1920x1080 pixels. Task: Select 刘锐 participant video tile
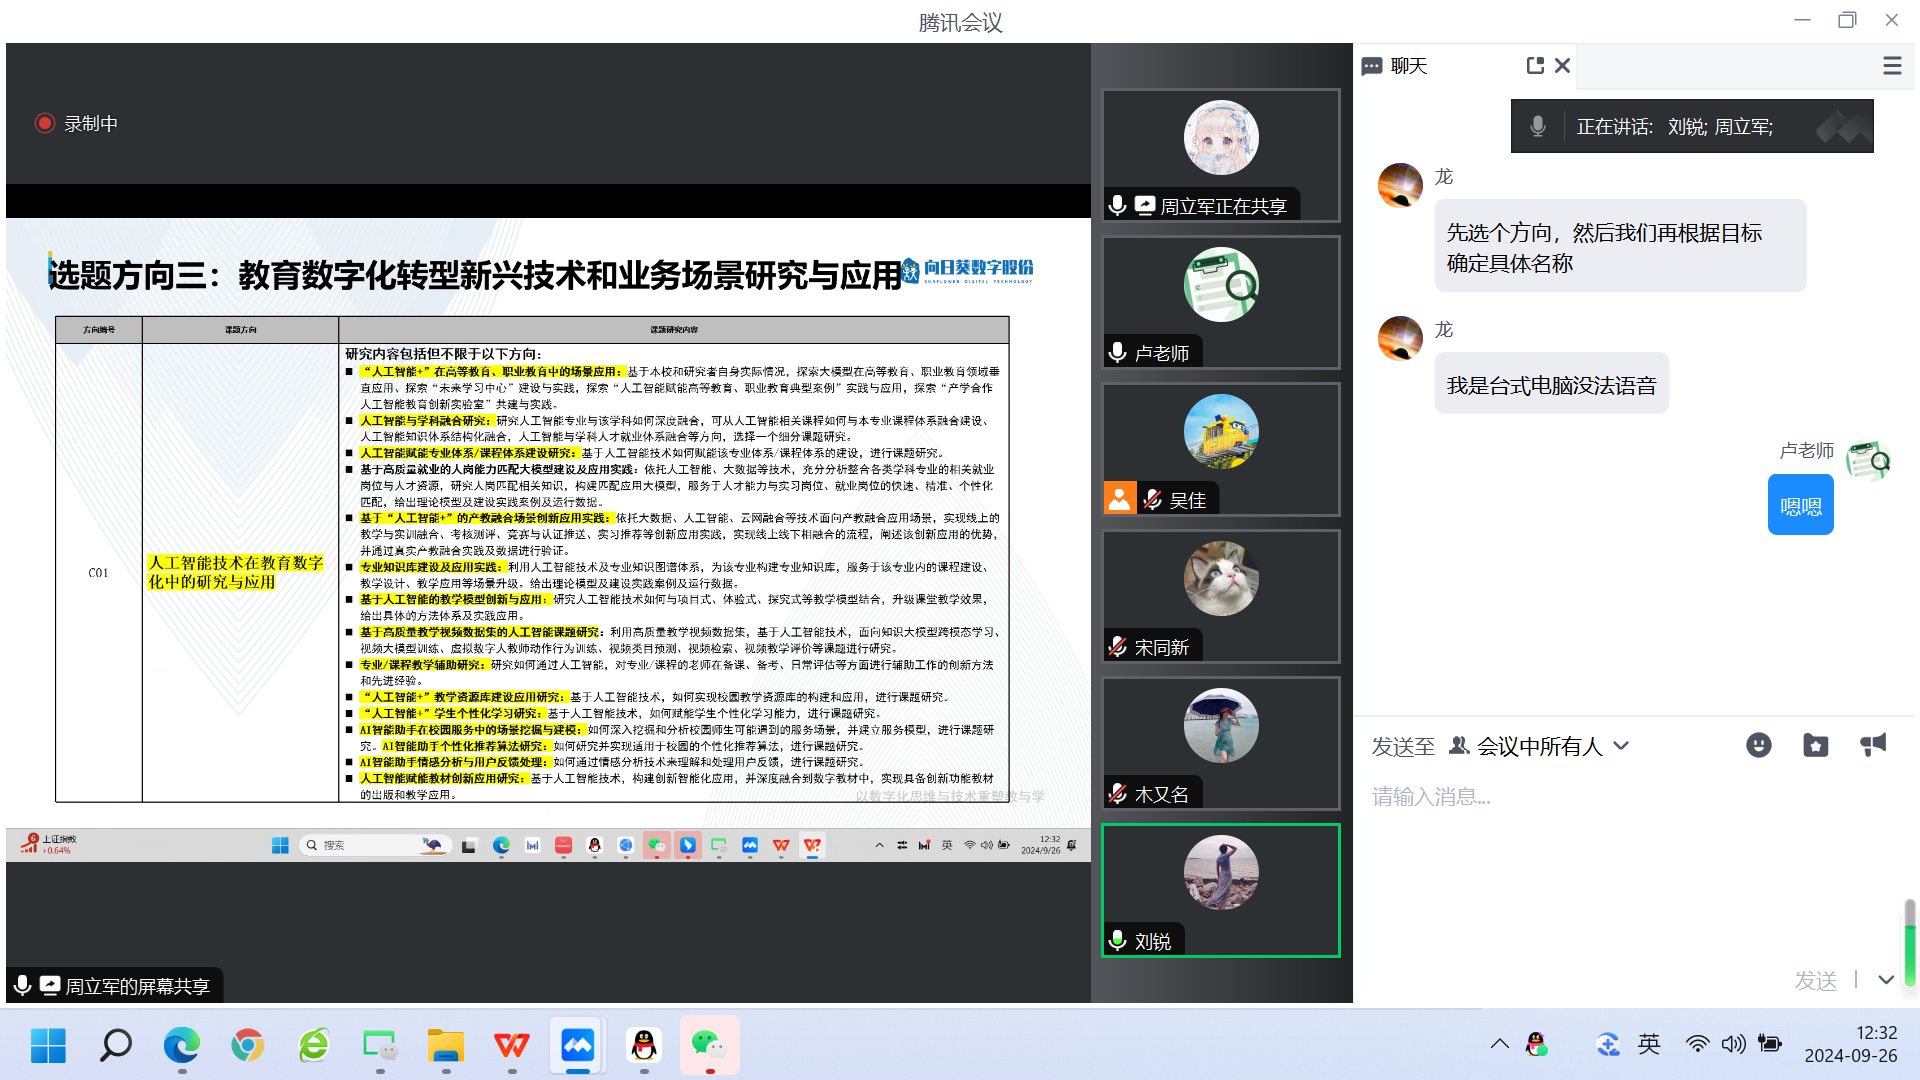(1221, 890)
